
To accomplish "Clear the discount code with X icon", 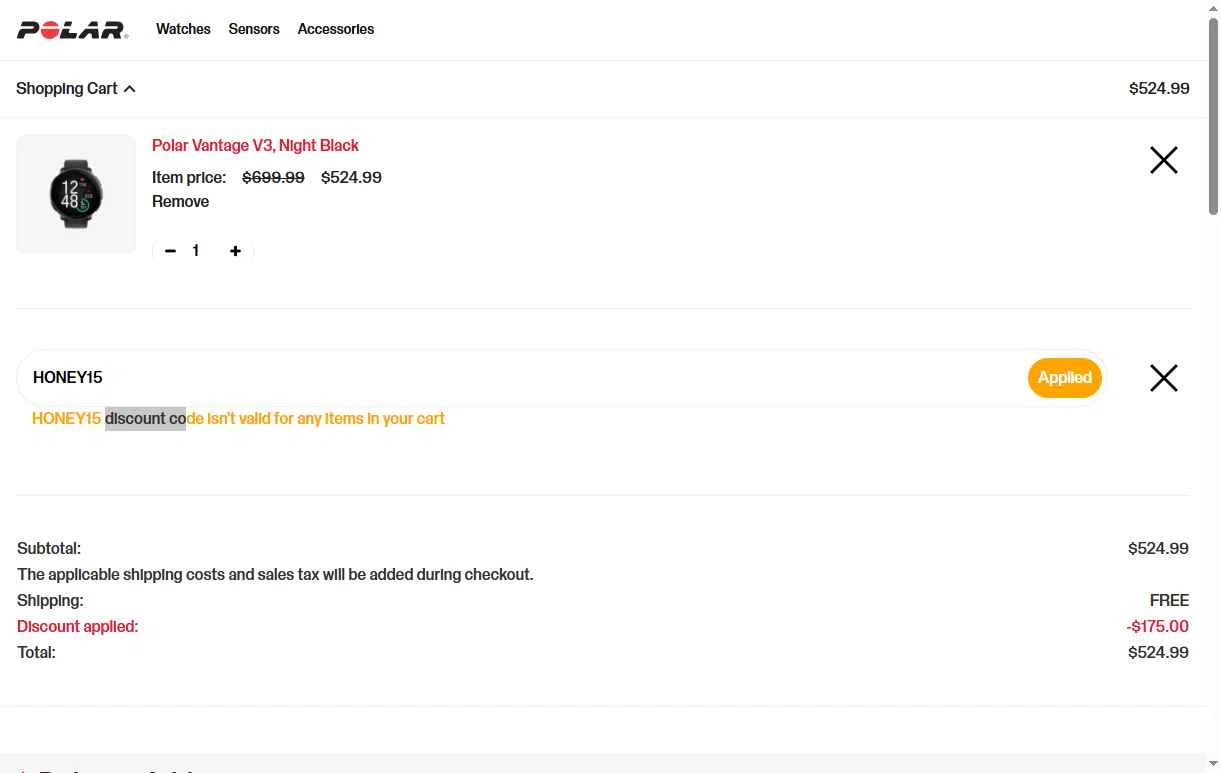I will pos(1164,378).
